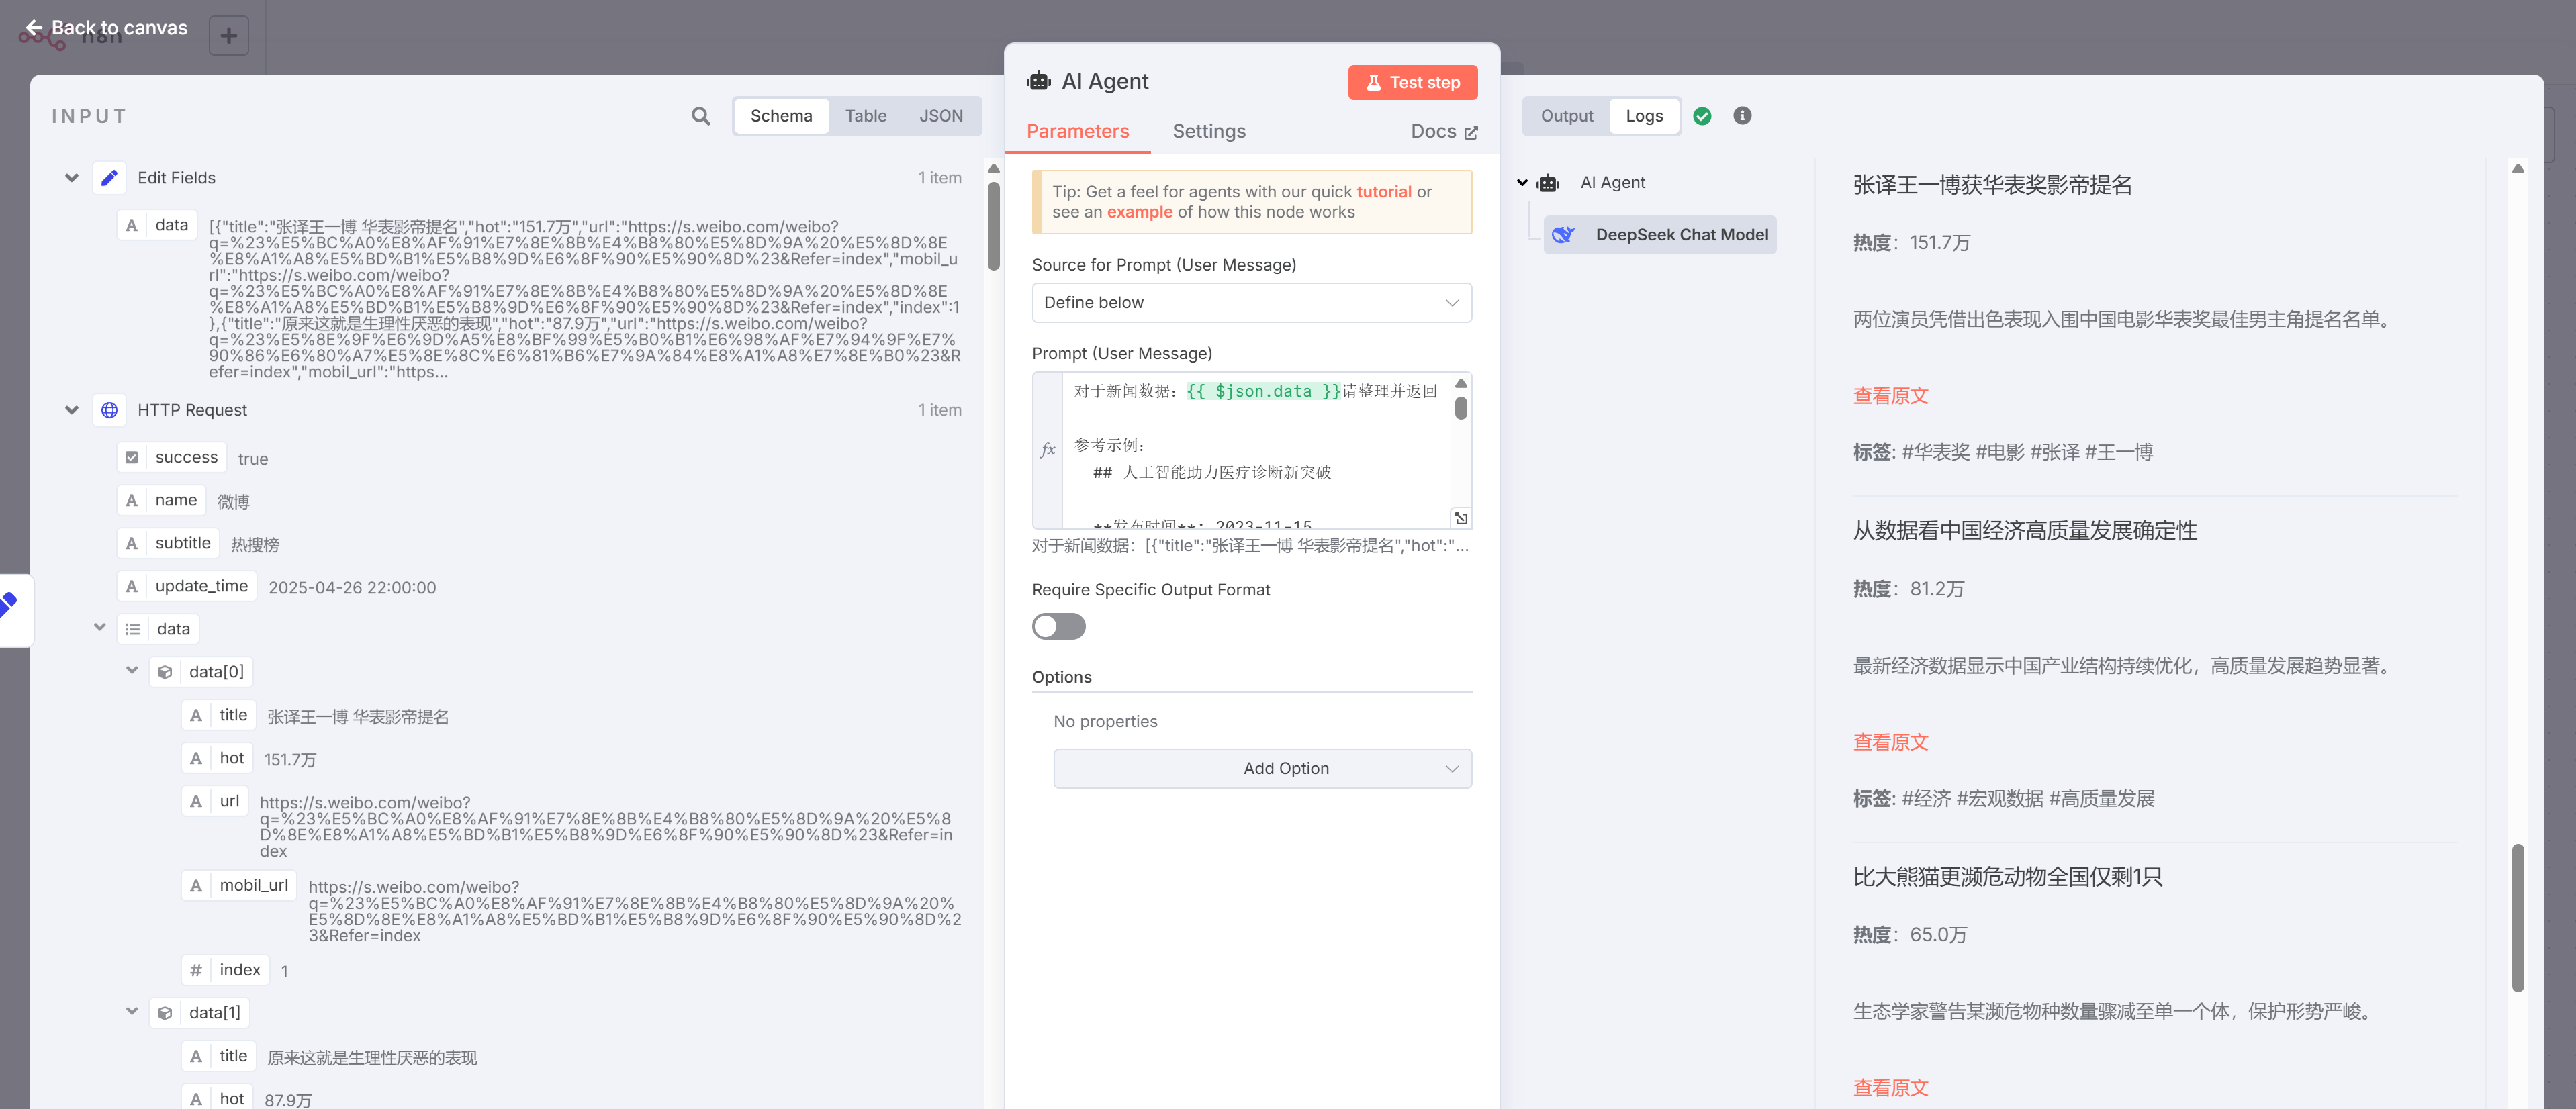This screenshot has height=1109, width=2576.
Task: Click the success boolean checkbox icon
Action: coord(132,457)
